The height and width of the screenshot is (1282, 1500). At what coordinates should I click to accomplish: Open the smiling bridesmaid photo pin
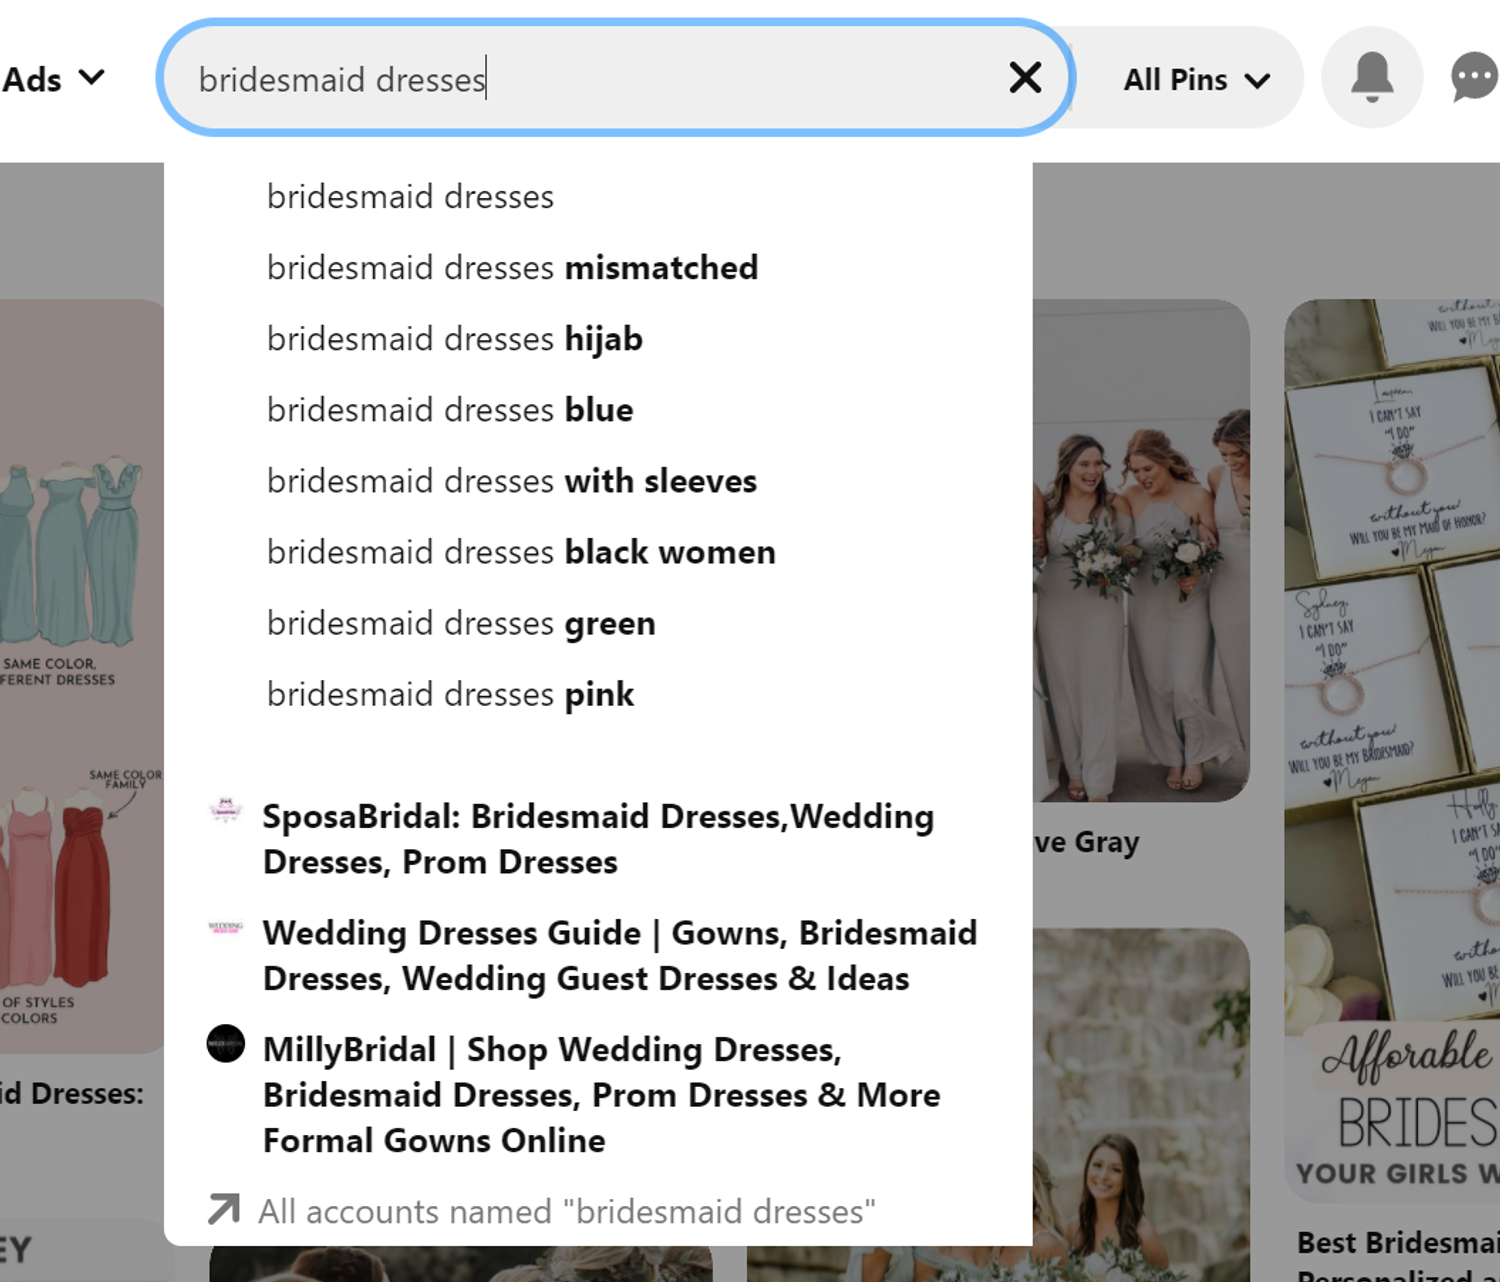point(1141,1105)
